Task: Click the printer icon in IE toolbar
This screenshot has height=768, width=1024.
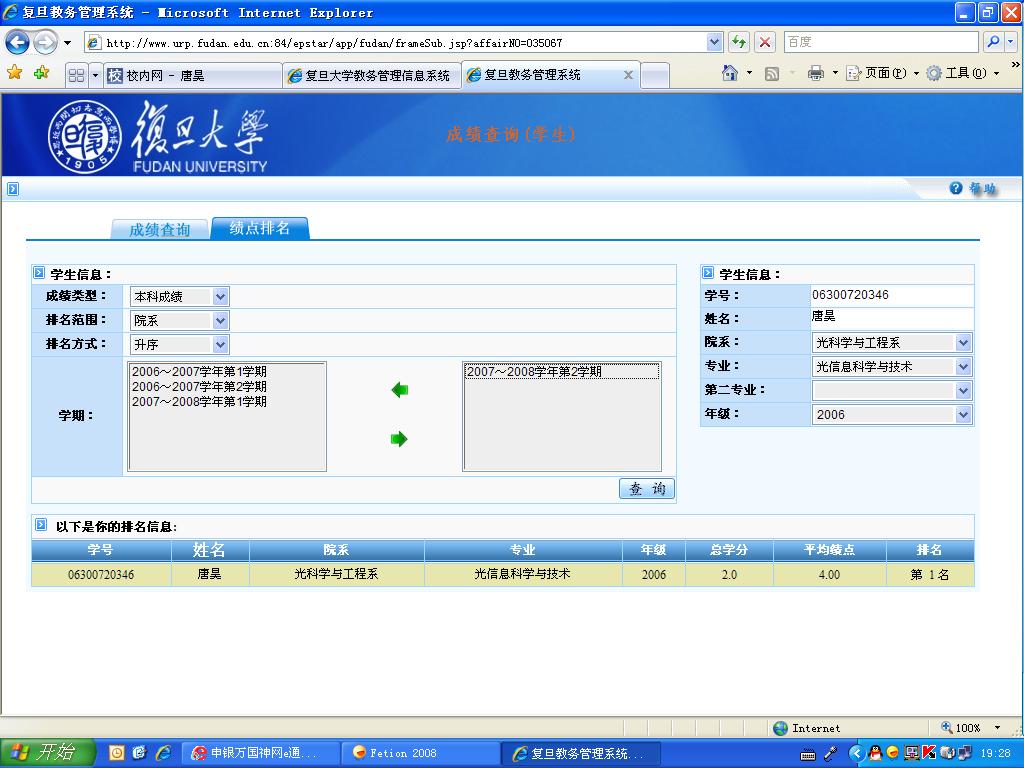Action: (x=815, y=74)
